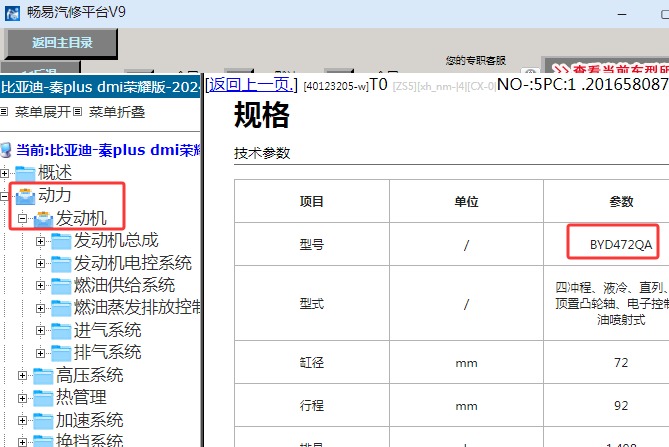This screenshot has height=447, width=669.
Task: Expand the 燃油蒸发排放控制 node
Action: coord(41,308)
